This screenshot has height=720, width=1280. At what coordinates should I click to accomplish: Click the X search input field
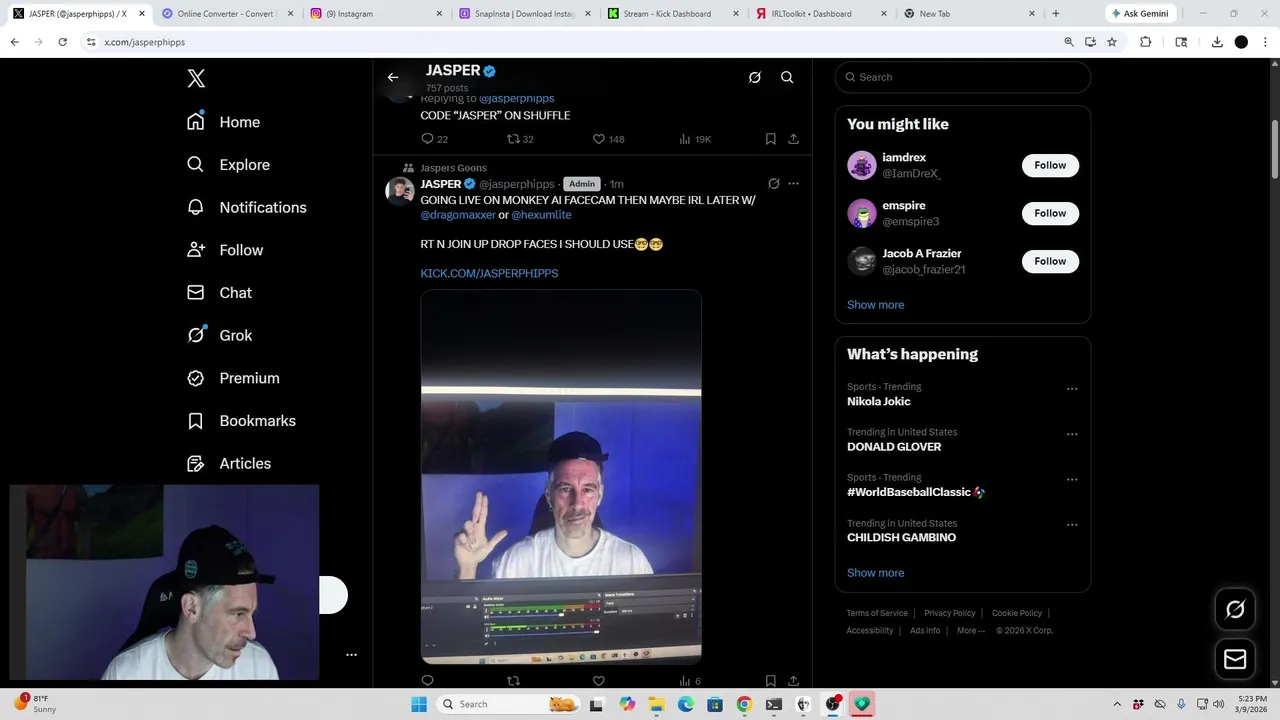962,77
